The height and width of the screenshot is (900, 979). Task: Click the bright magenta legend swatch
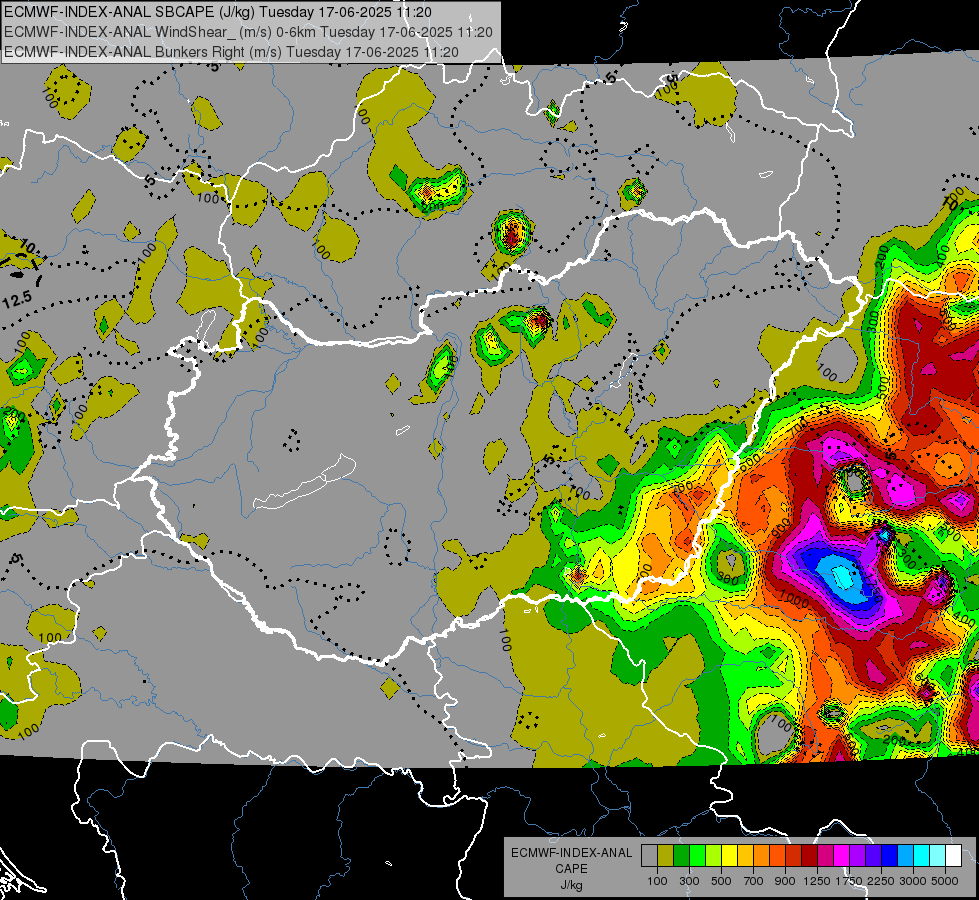point(841,855)
